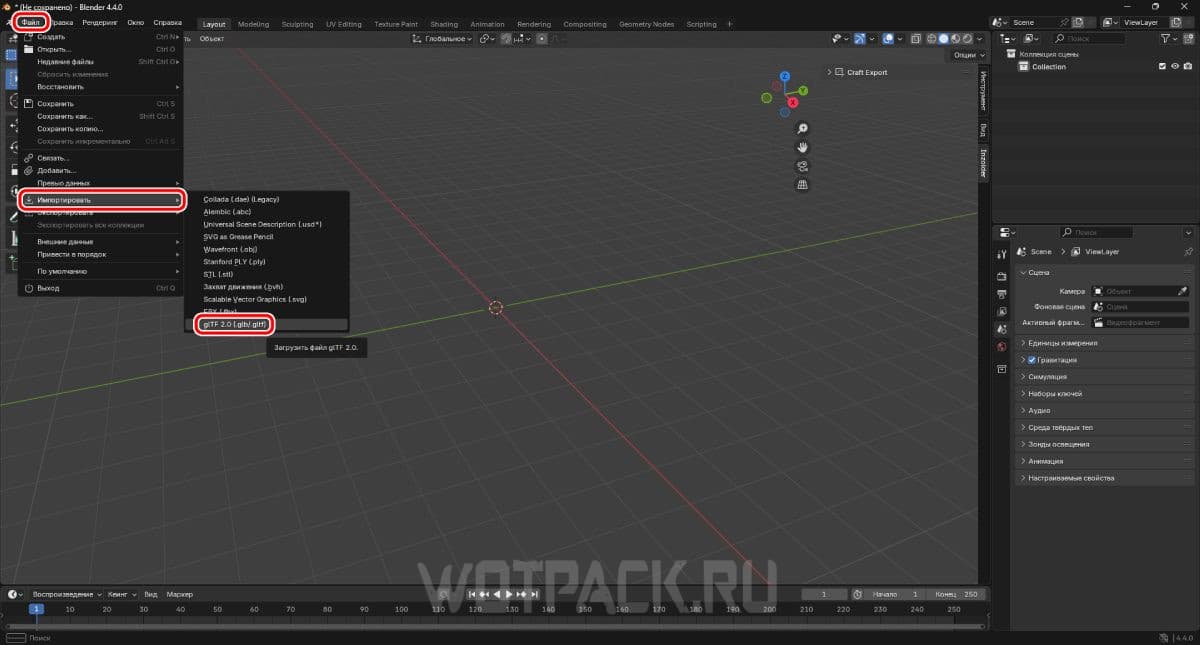
Task: Click the Начало start frame field
Action: pyautogui.click(x=895, y=594)
